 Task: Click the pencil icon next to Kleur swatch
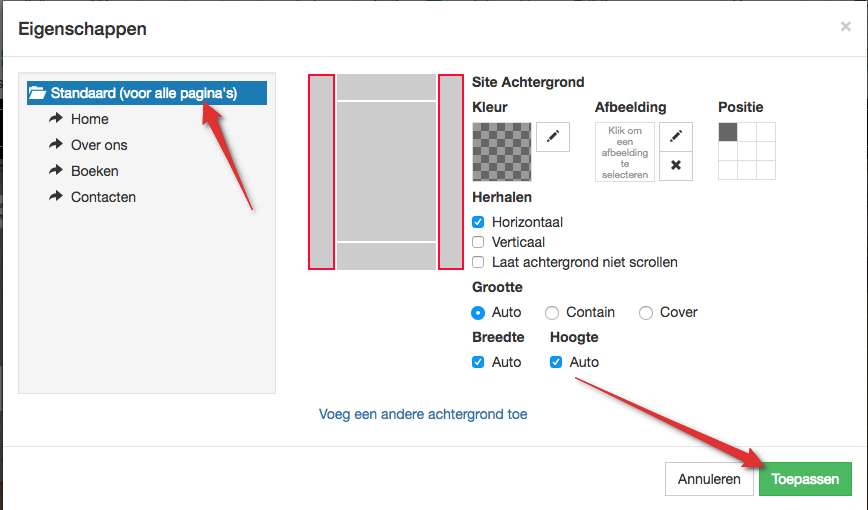pyautogui.click(x=553, y=137)
